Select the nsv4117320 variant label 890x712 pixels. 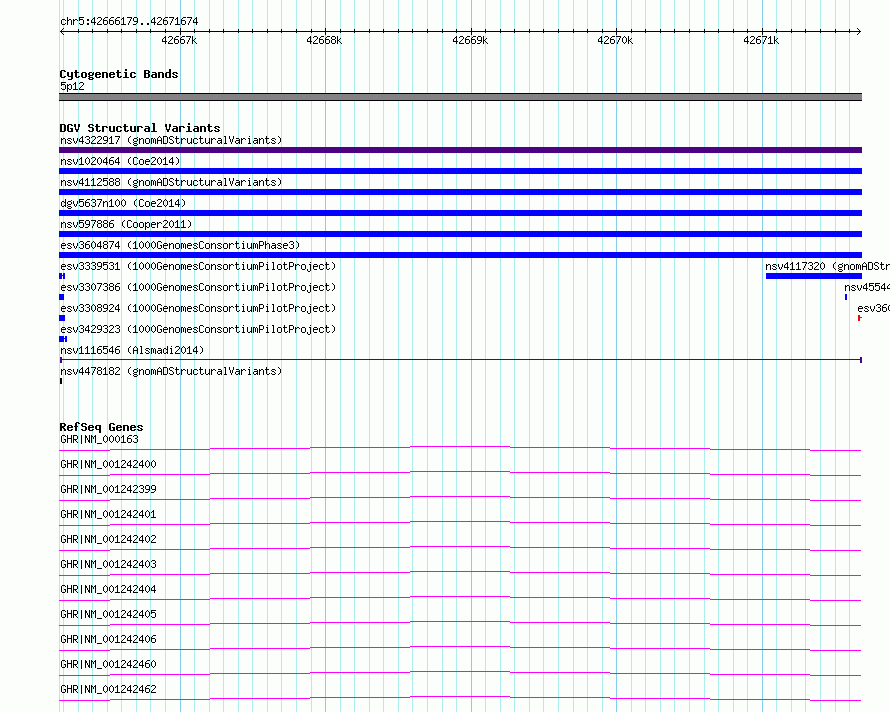point(827,266)
